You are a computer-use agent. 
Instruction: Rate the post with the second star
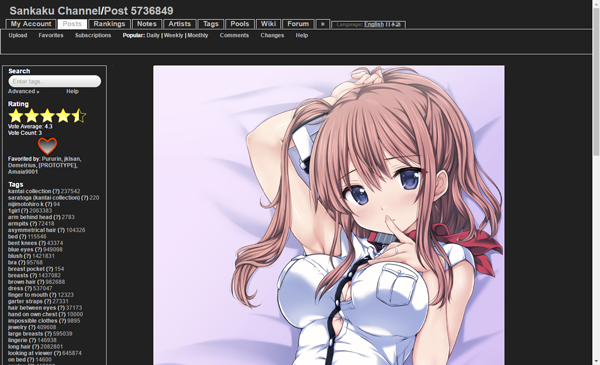(x=32, y=116)
